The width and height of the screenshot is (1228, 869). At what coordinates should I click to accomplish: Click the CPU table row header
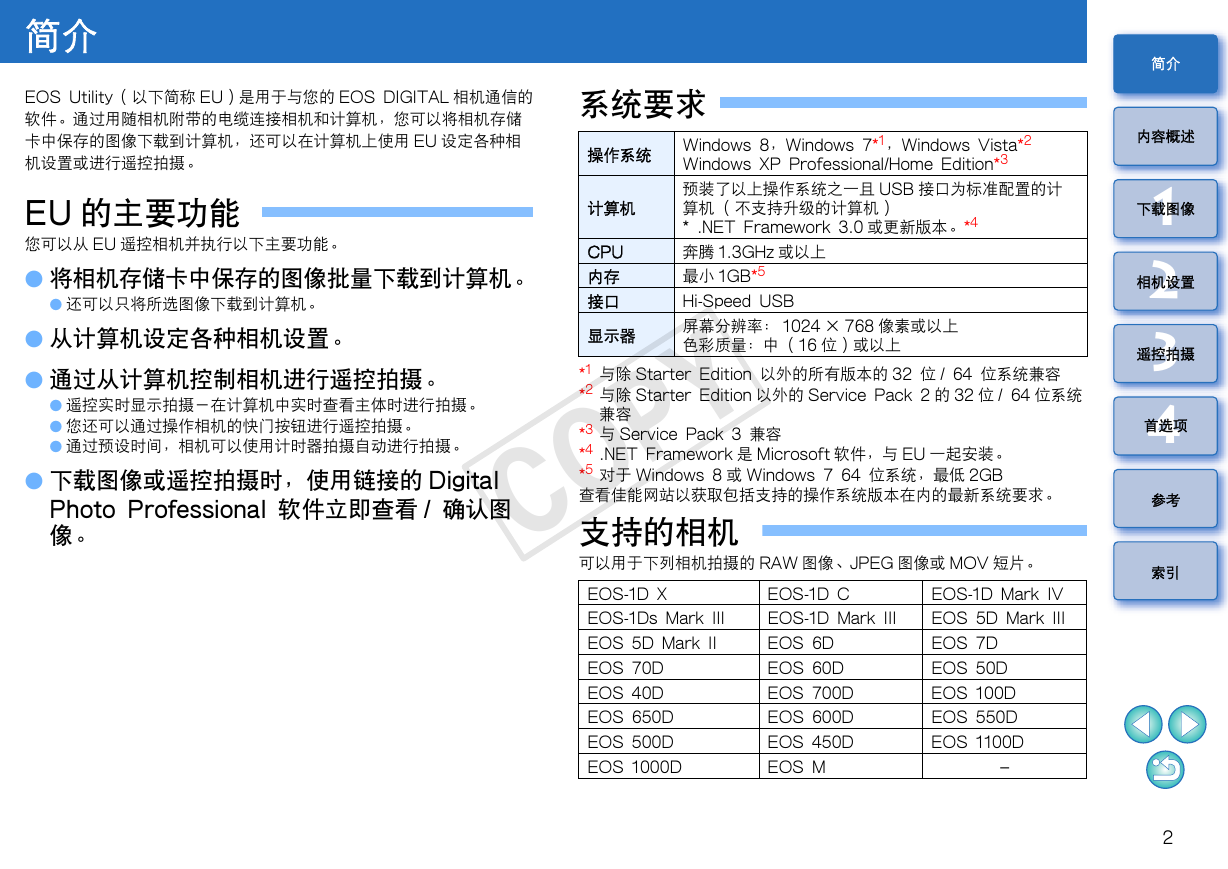(629, 252)
